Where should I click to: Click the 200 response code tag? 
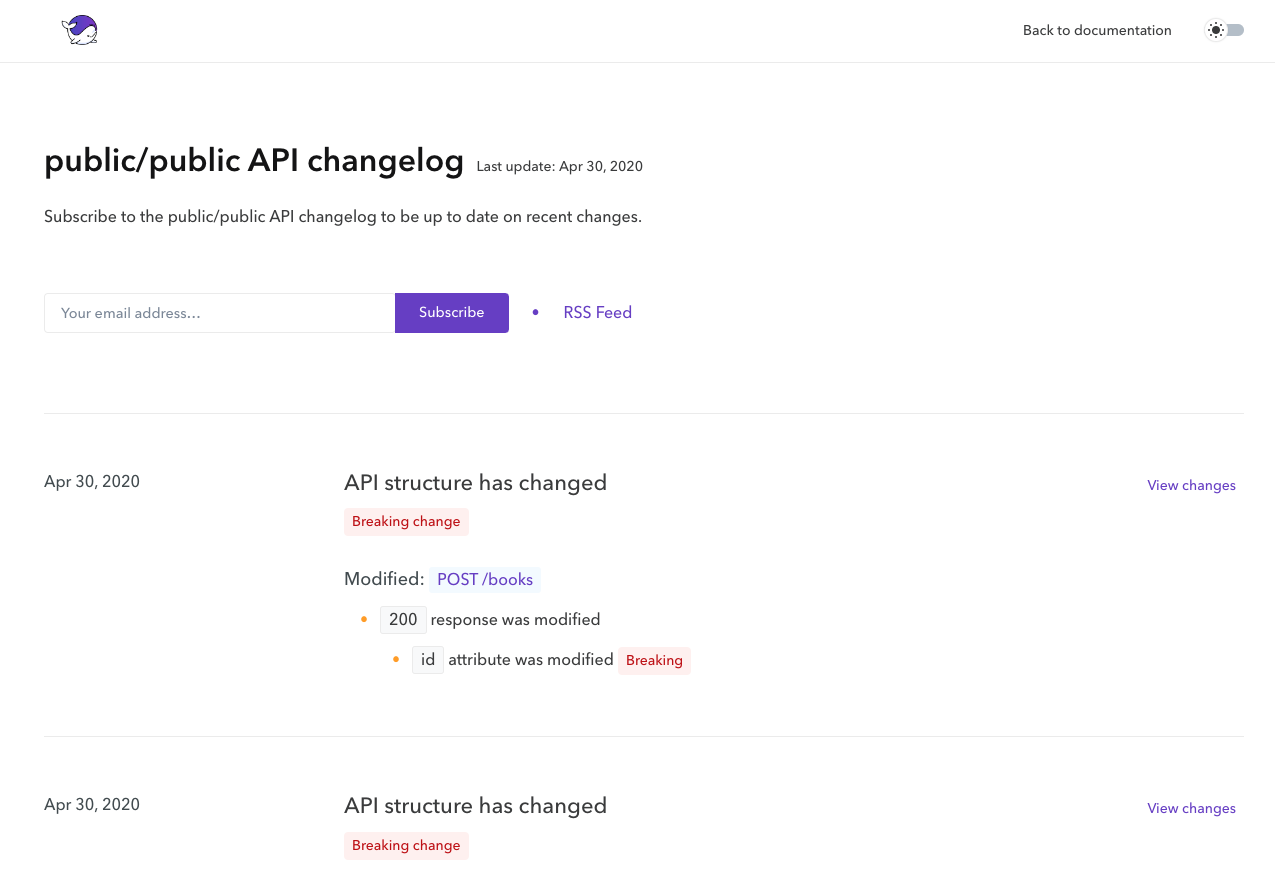click(403, 620)
